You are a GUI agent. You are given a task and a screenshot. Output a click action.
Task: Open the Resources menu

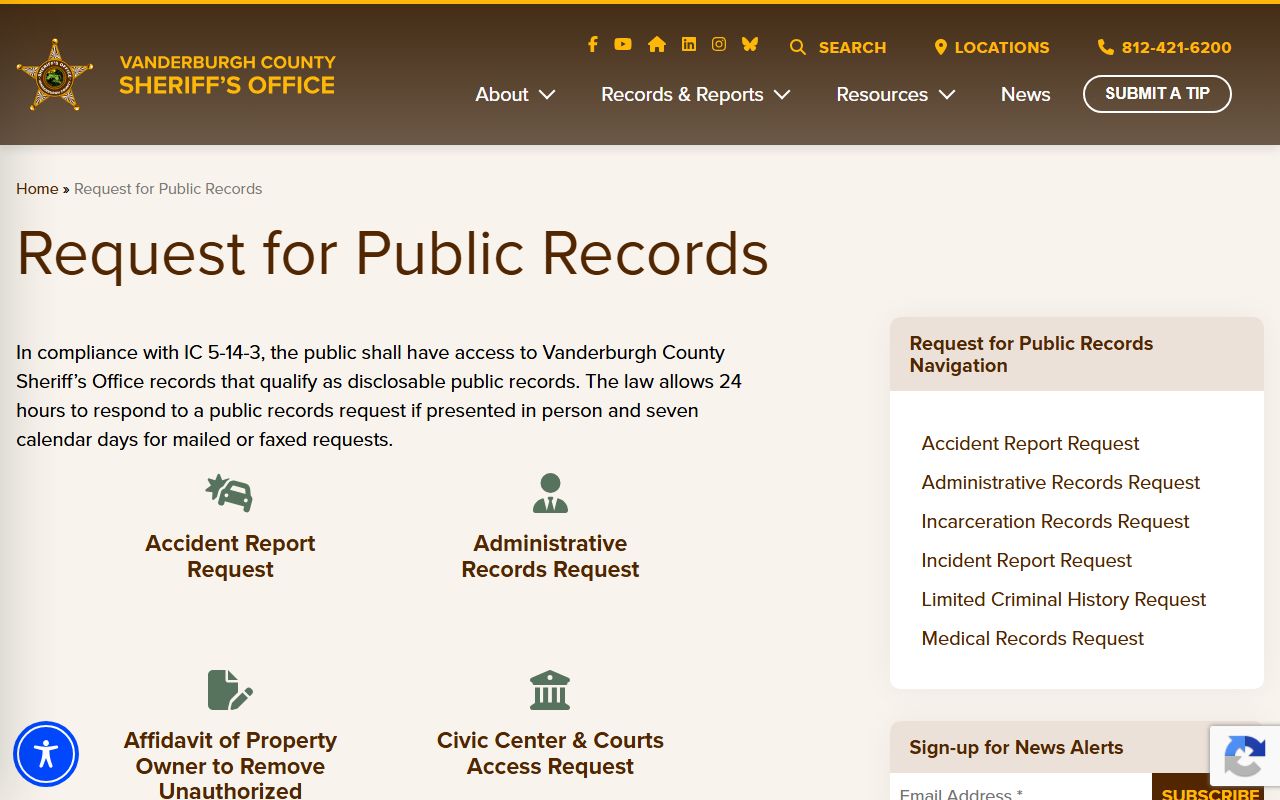point(882,94)
